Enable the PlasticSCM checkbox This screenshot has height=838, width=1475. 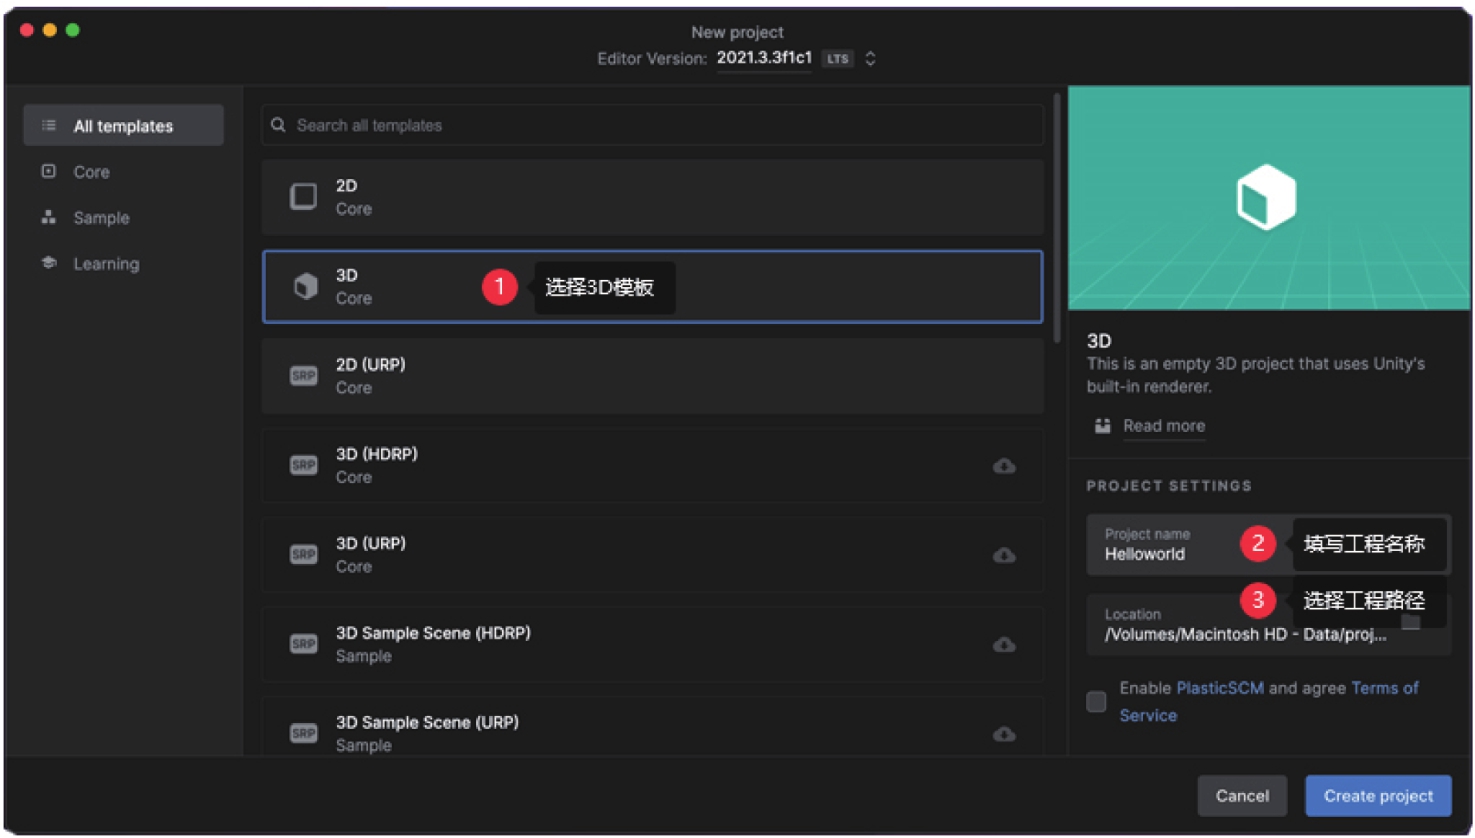click(1096, 701)
